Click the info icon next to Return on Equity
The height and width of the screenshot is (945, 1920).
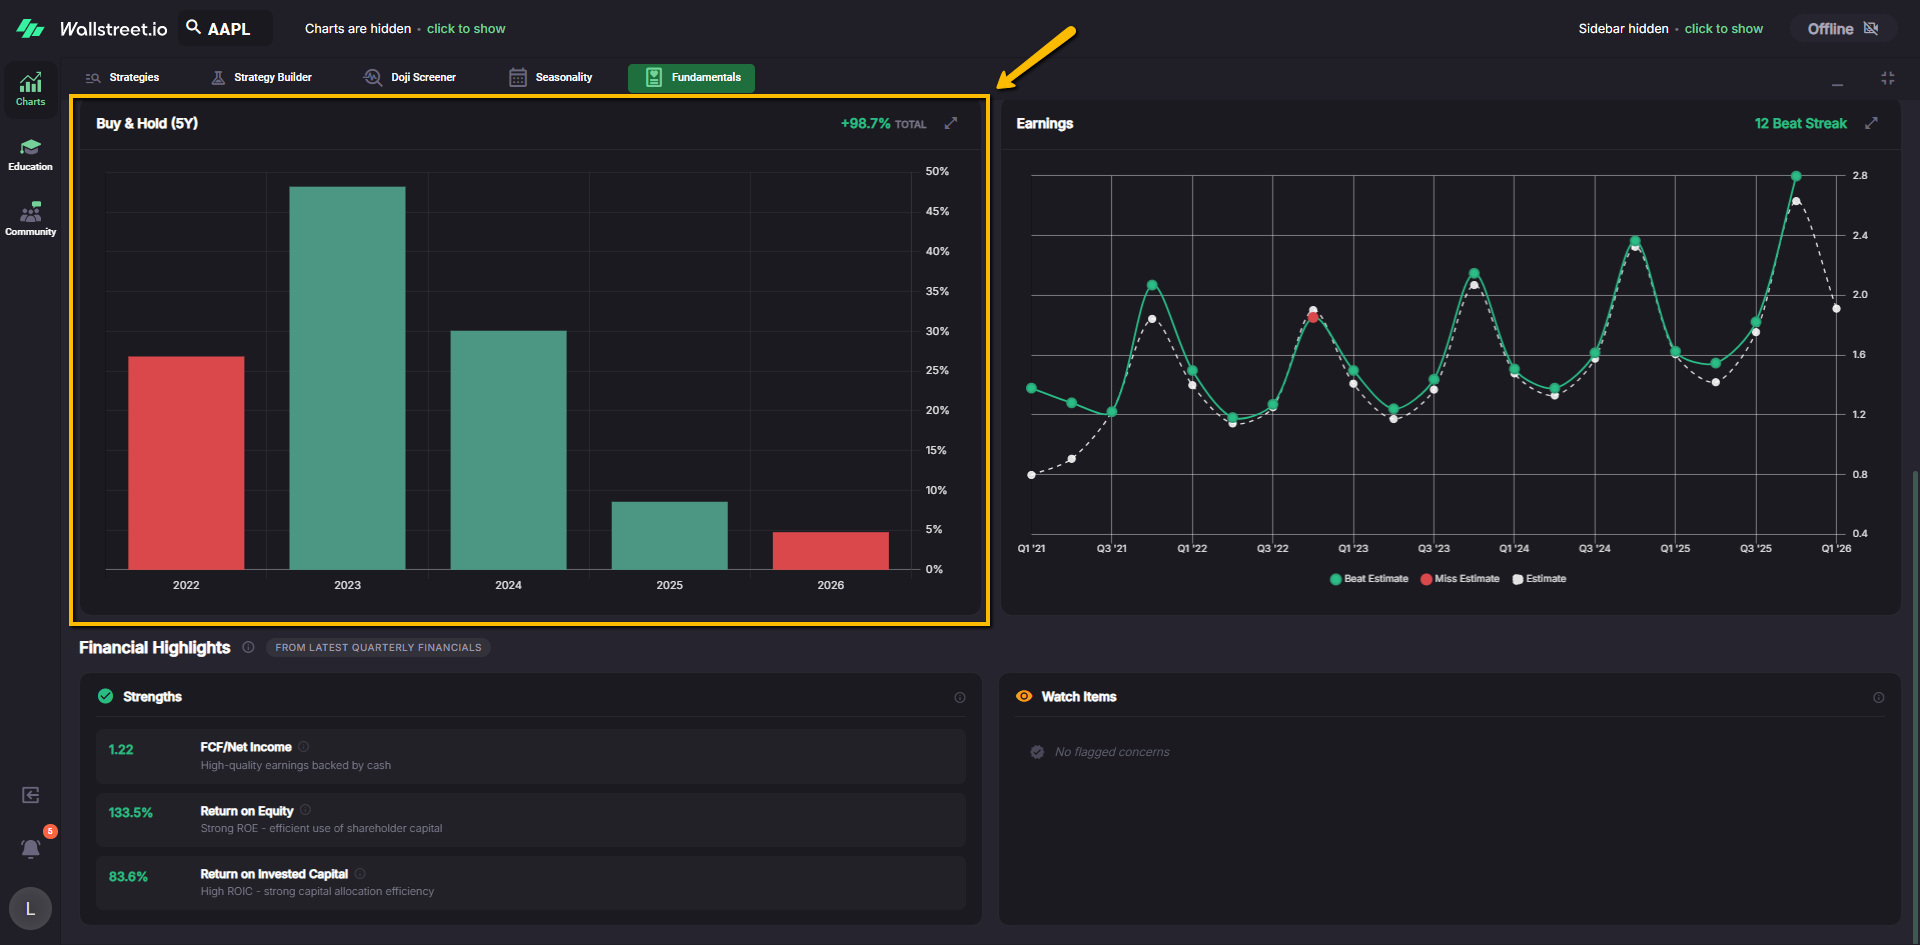point(306,810)
